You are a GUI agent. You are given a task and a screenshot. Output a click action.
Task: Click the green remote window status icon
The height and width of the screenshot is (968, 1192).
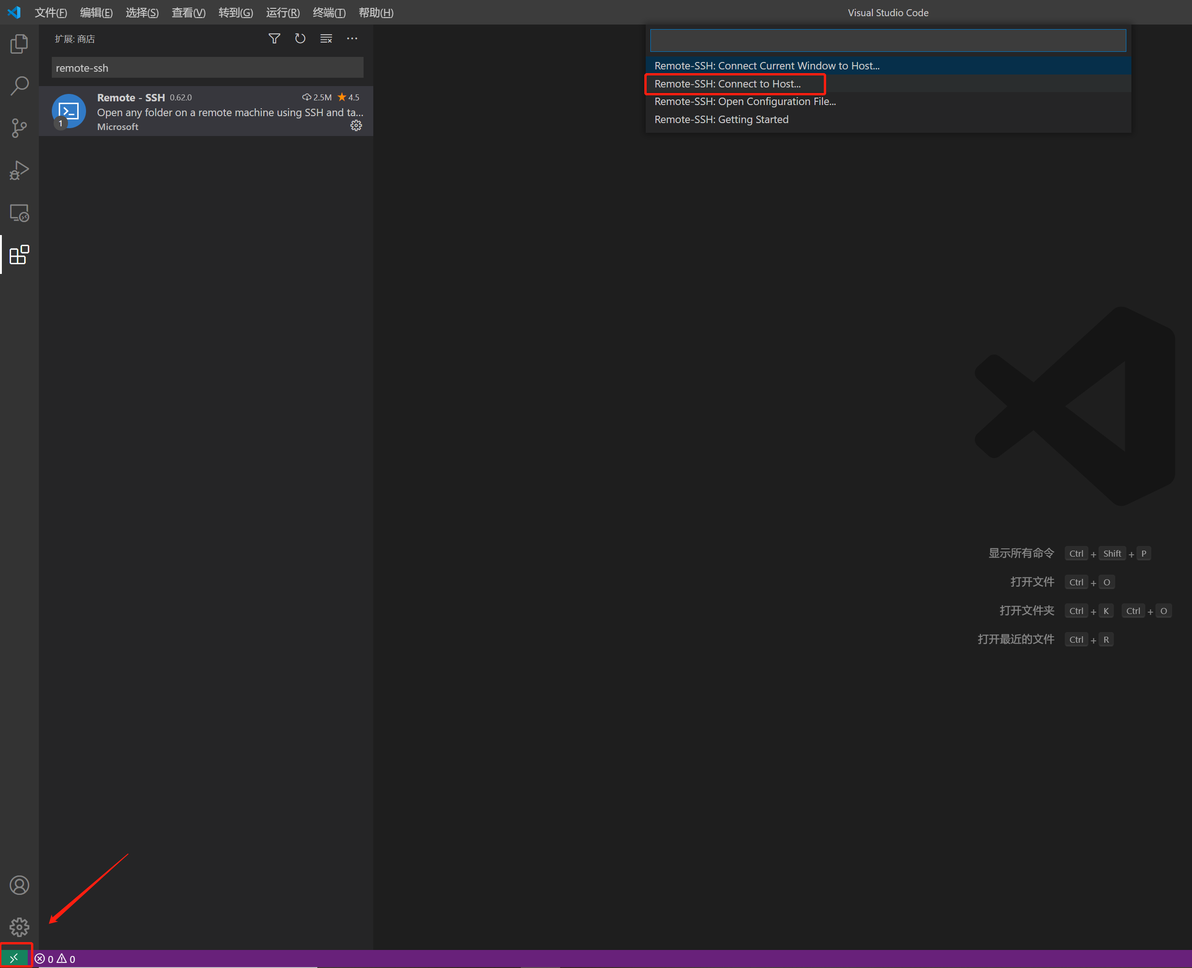14,958
